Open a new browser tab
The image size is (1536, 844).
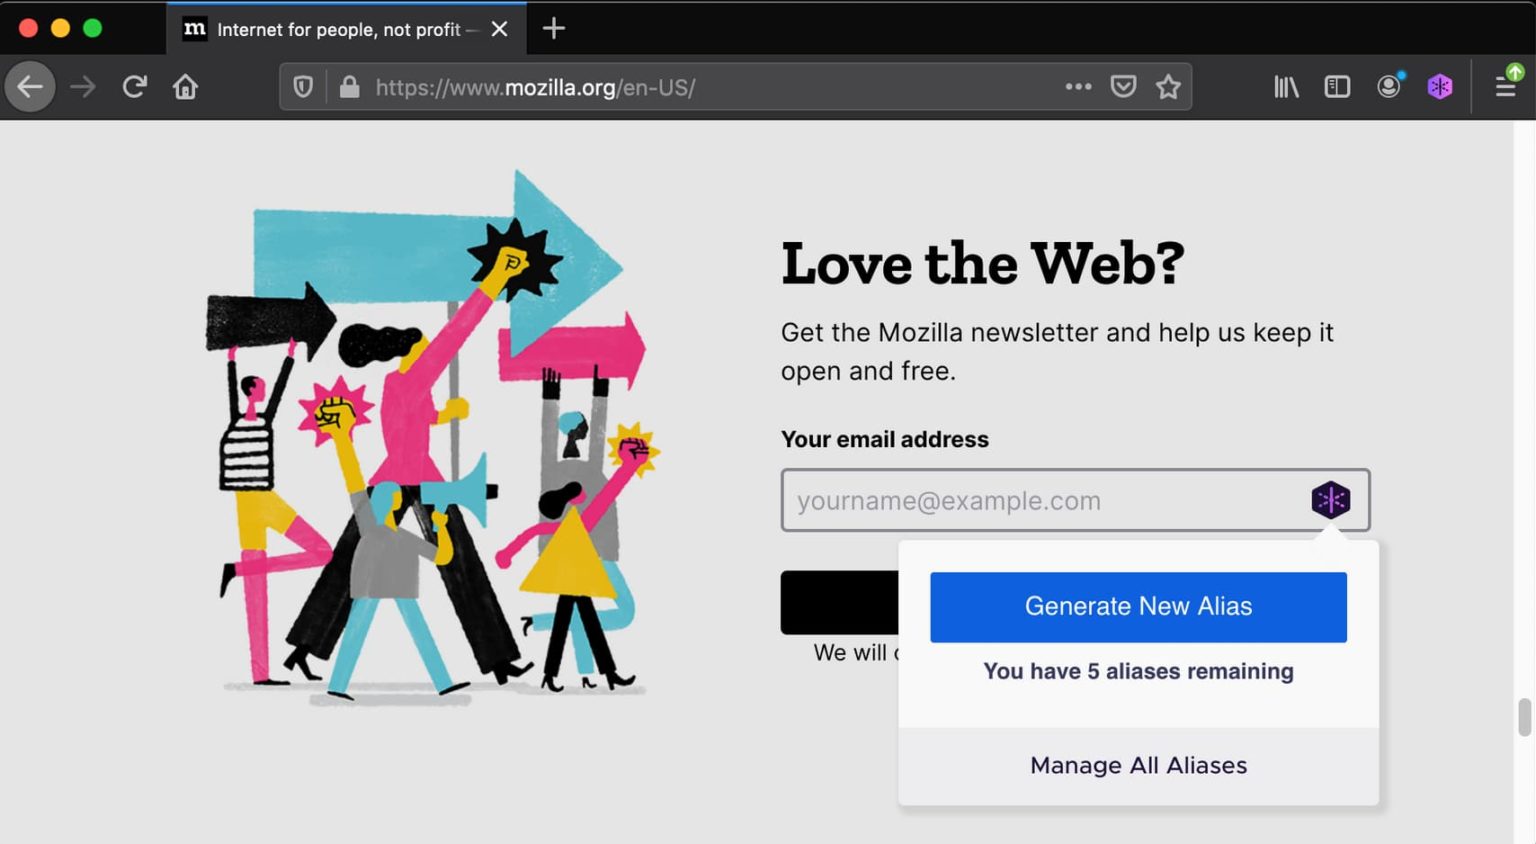pyautogui.click(x=553, y=28)
